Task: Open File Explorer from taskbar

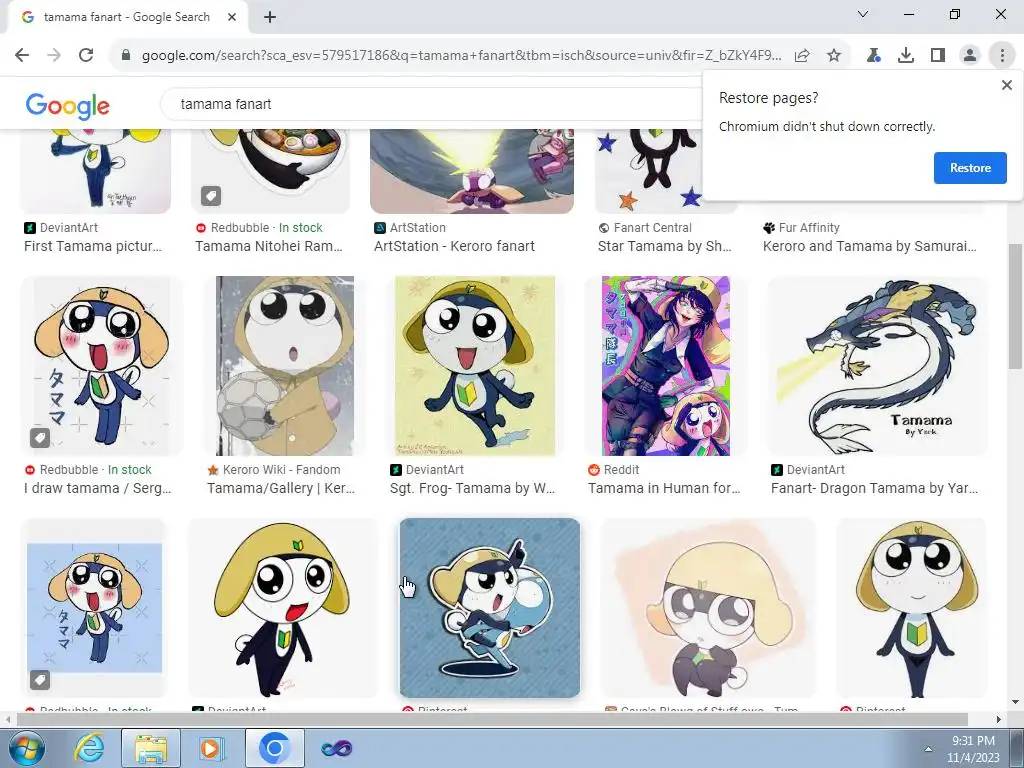Action: click(151, 748)
